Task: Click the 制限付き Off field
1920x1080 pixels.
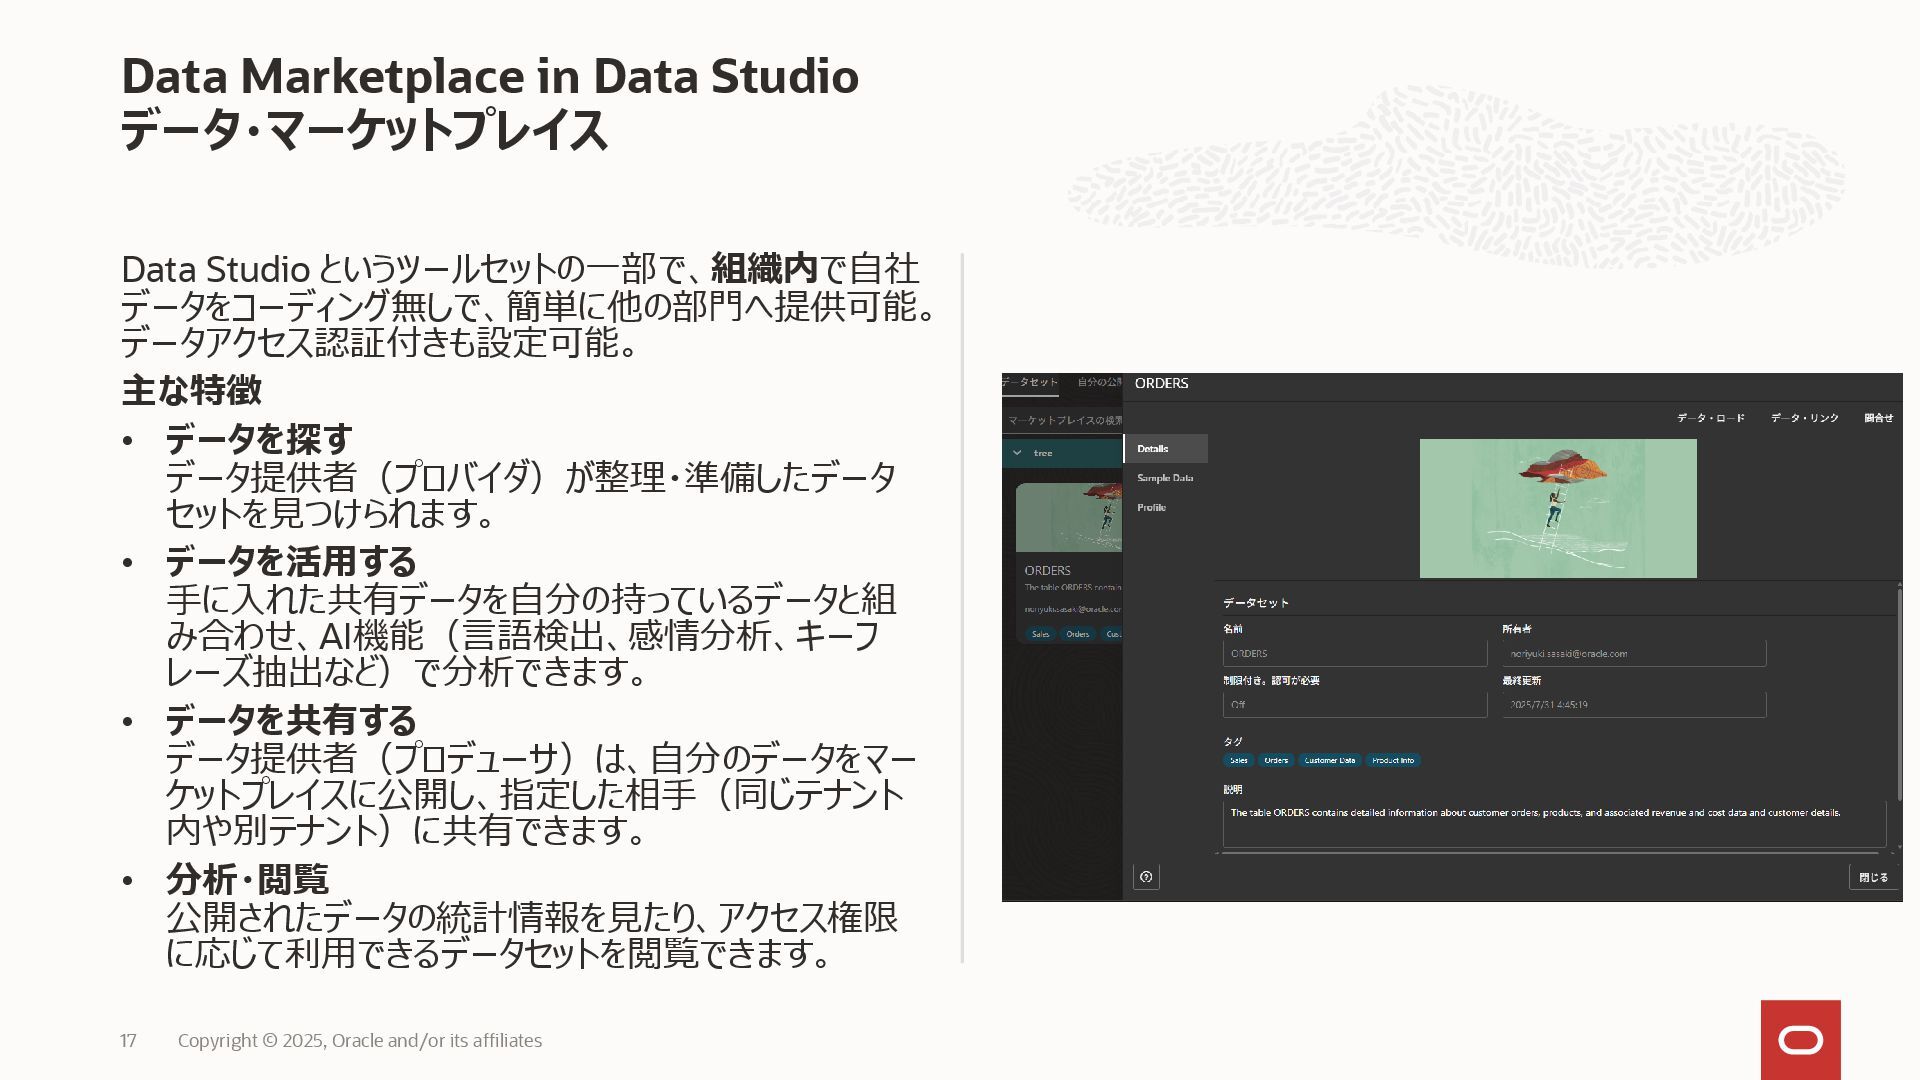Action: (1354, 705)
